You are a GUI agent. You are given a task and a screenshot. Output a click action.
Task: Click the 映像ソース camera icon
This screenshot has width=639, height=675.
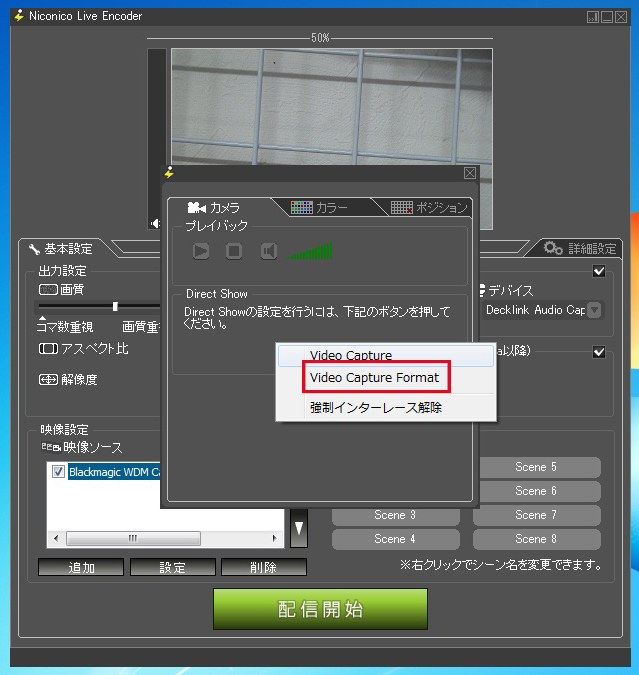point(51,447)
